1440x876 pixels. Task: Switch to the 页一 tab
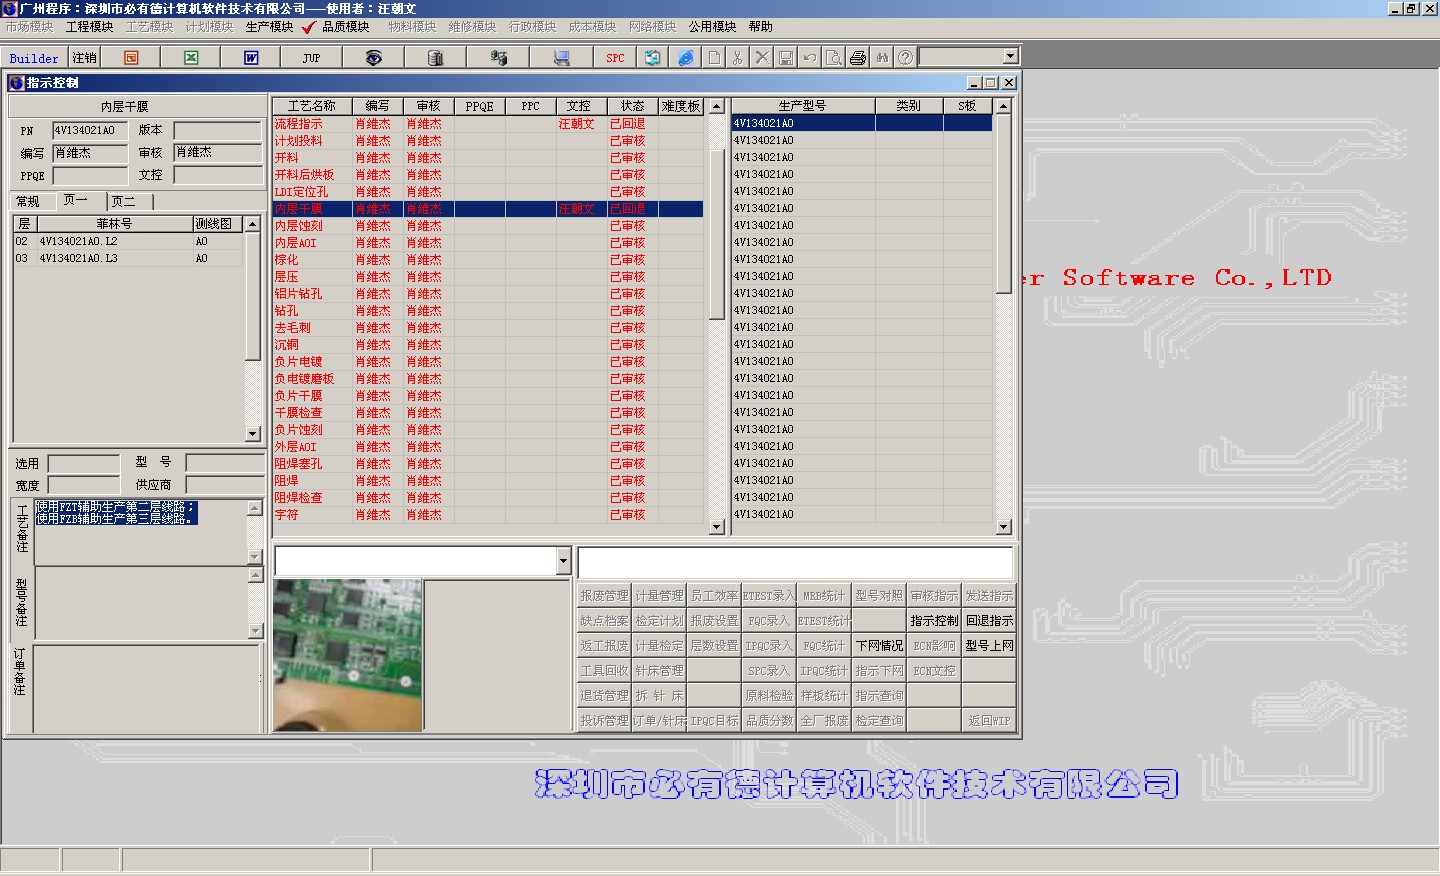click(x=76, y=200)
